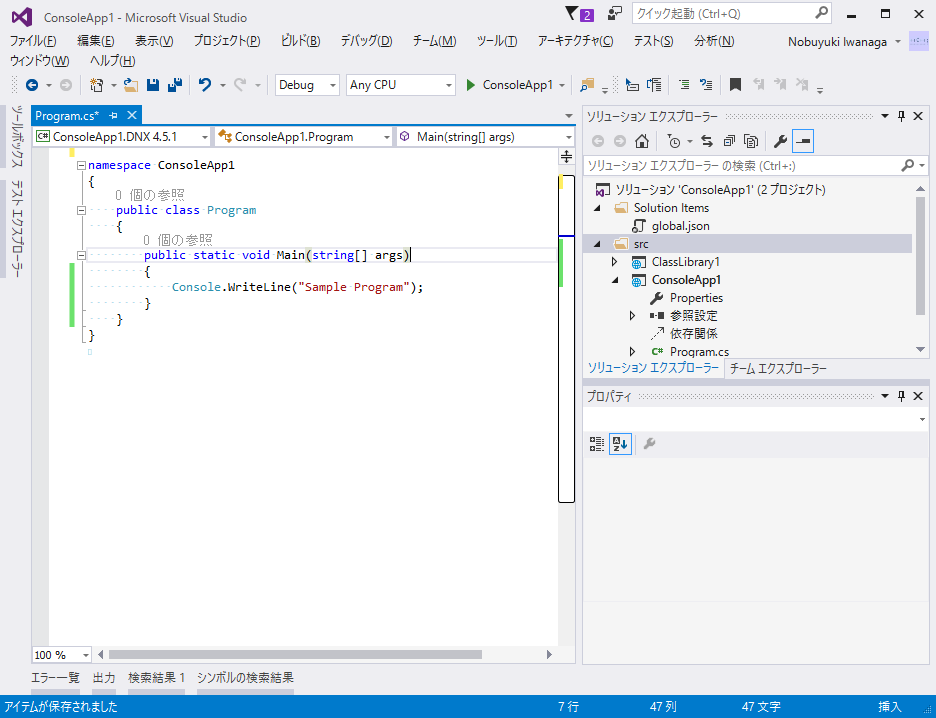The height and width of the screenshot is (718, 936).
Task: Pin the Program.cs tab
Action: [114, 116]
